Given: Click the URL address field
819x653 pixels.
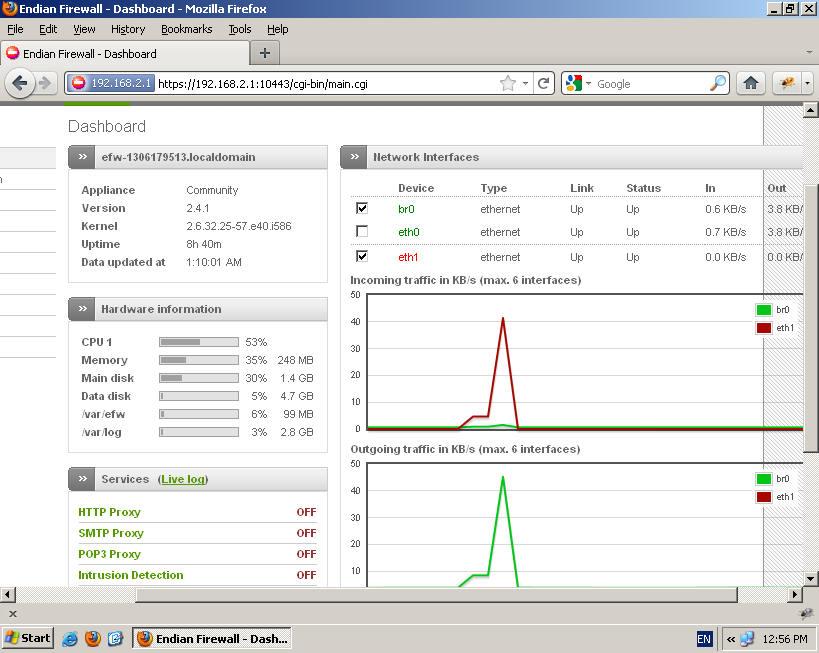Looking at the screenshot, I should click(x=326, y=84).
